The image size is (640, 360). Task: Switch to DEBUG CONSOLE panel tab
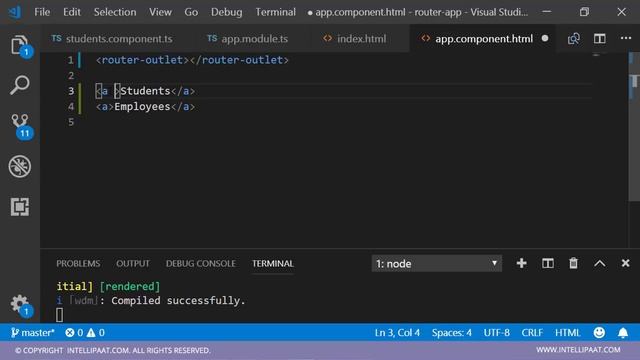[200, 264]
